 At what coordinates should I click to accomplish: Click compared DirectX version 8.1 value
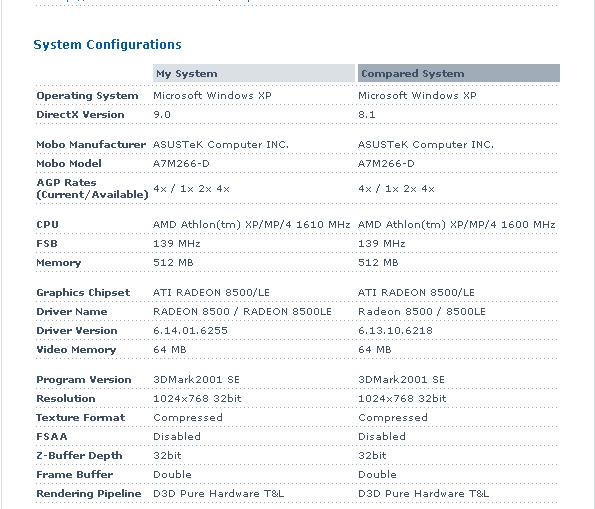click(x=367, y=115)
